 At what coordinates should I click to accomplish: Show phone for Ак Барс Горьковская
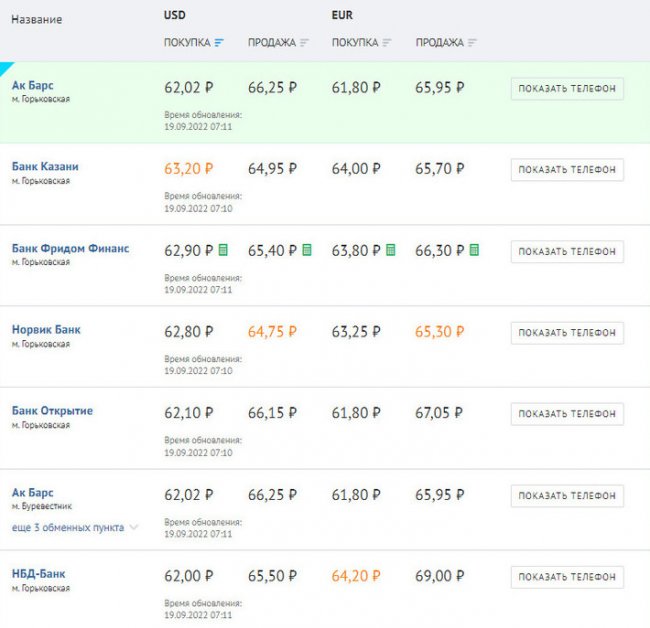tap(567, 88)
